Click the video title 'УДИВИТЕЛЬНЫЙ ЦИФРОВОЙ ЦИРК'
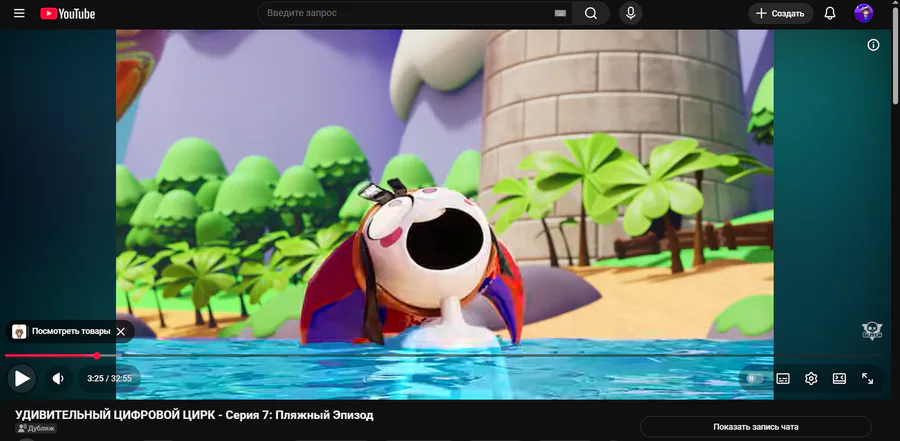The image size is (900, 441). [x=194, y=415]
